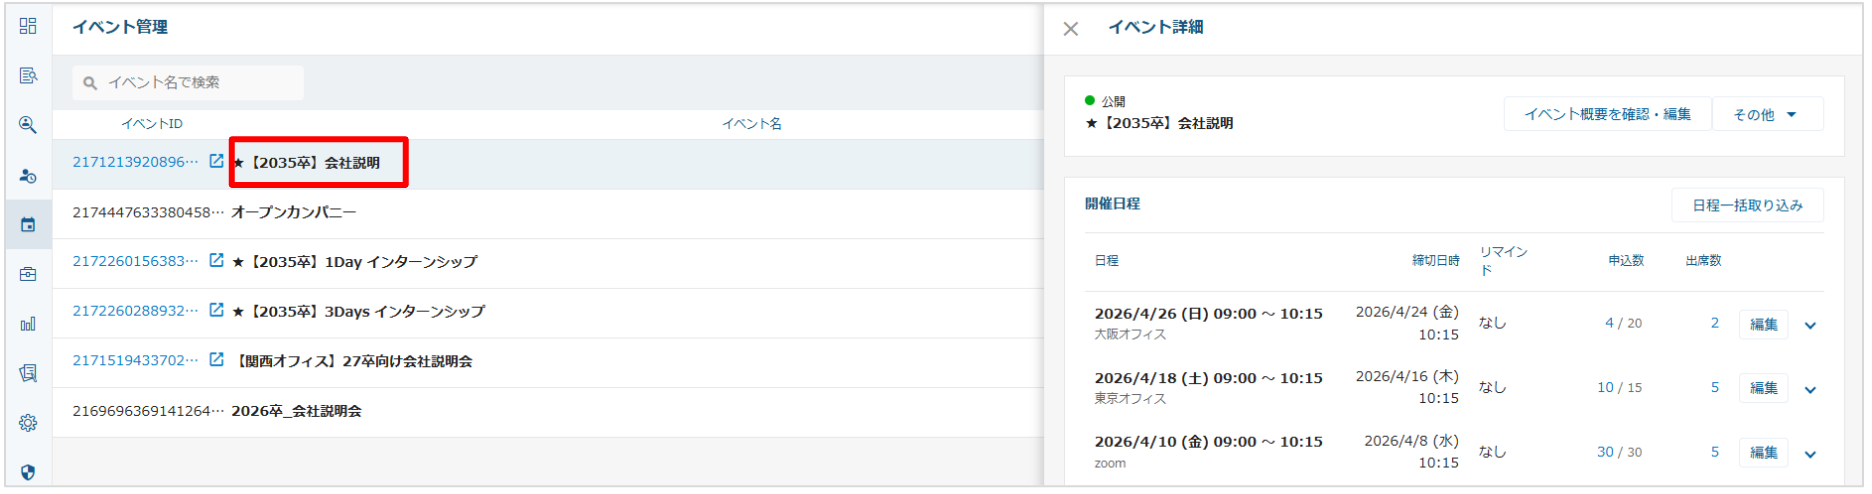Click the calendar event management sidebar icon
Image resolution: width=1872 pixels, height=494 pixels.
tap(28, 225)
